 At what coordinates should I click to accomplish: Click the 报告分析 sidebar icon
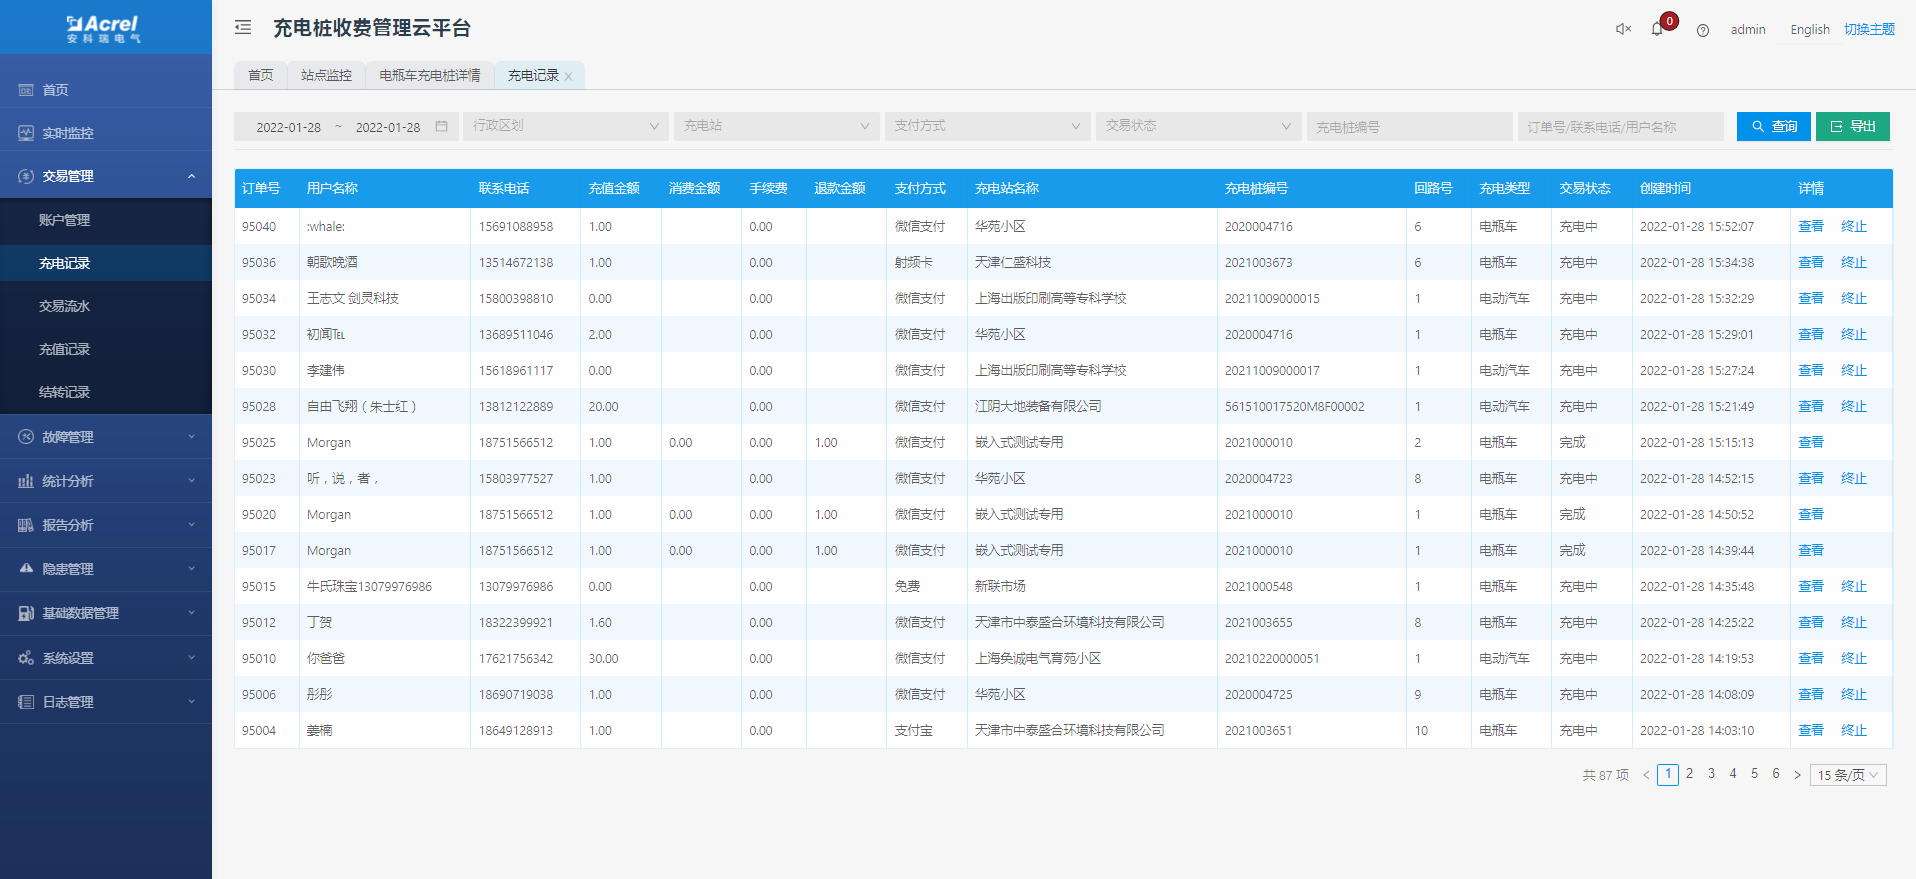(x=26, y=525)
